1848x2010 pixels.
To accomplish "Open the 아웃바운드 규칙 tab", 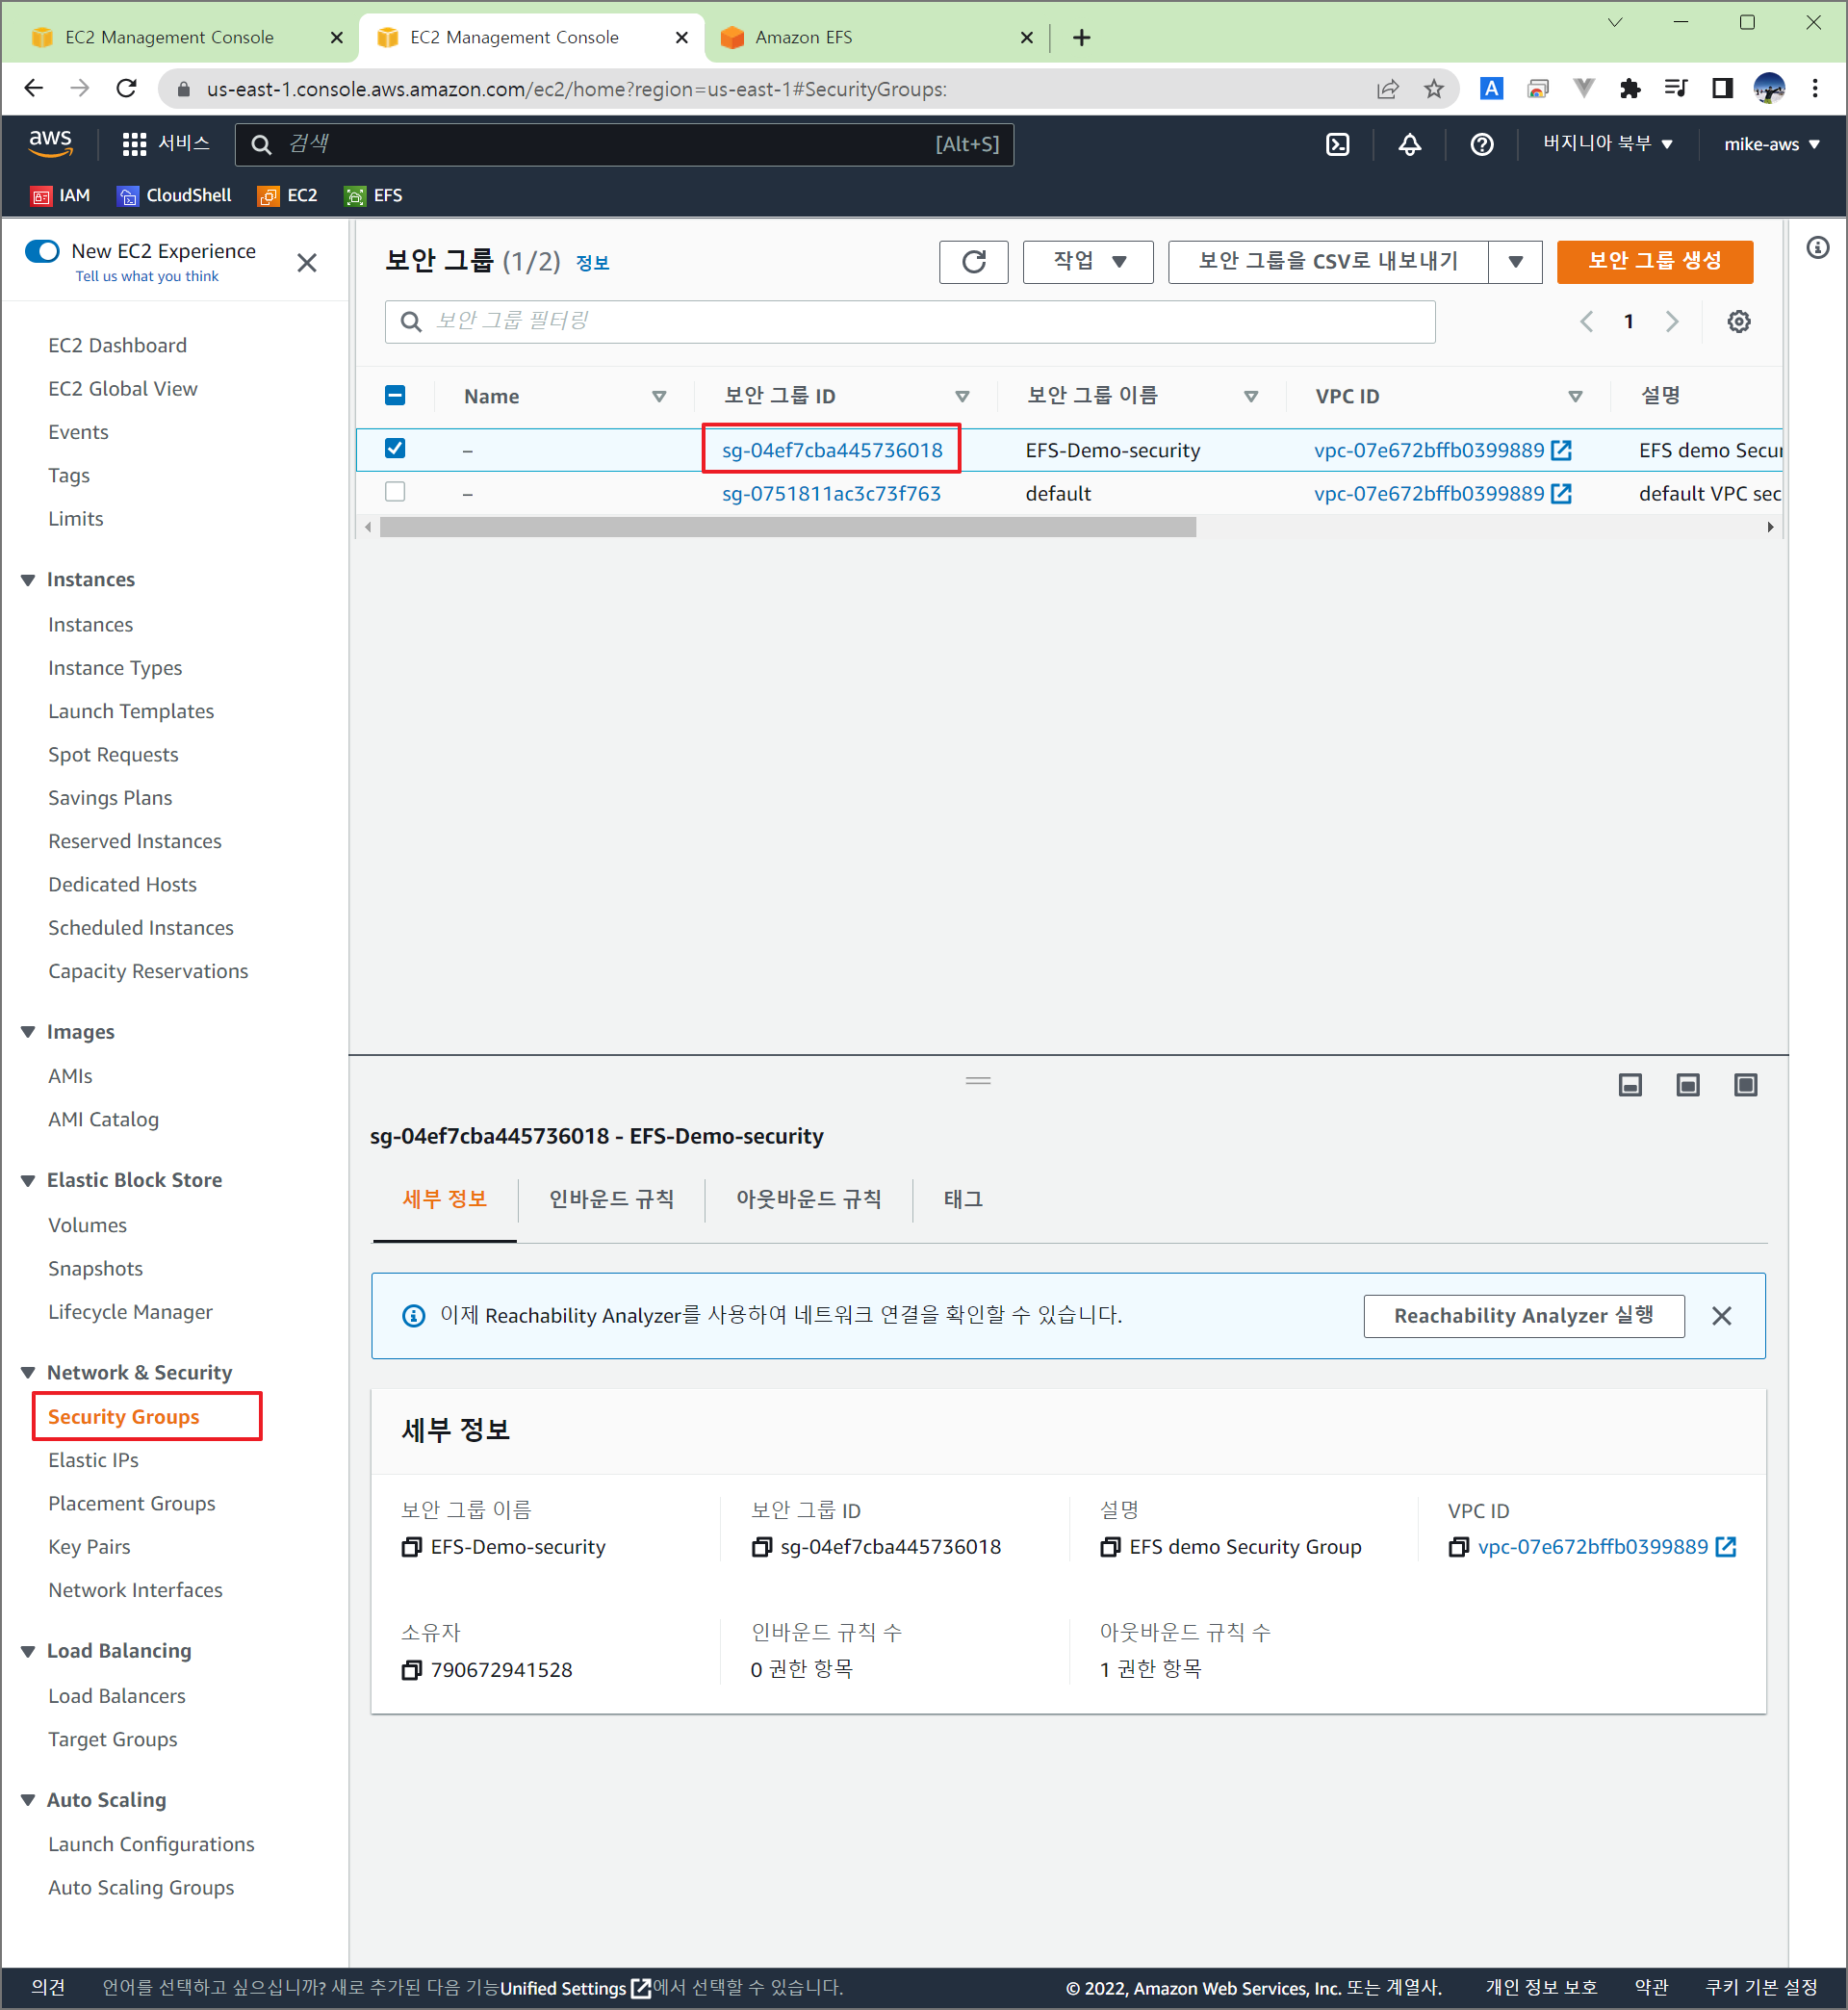I will coord(808,1199).
